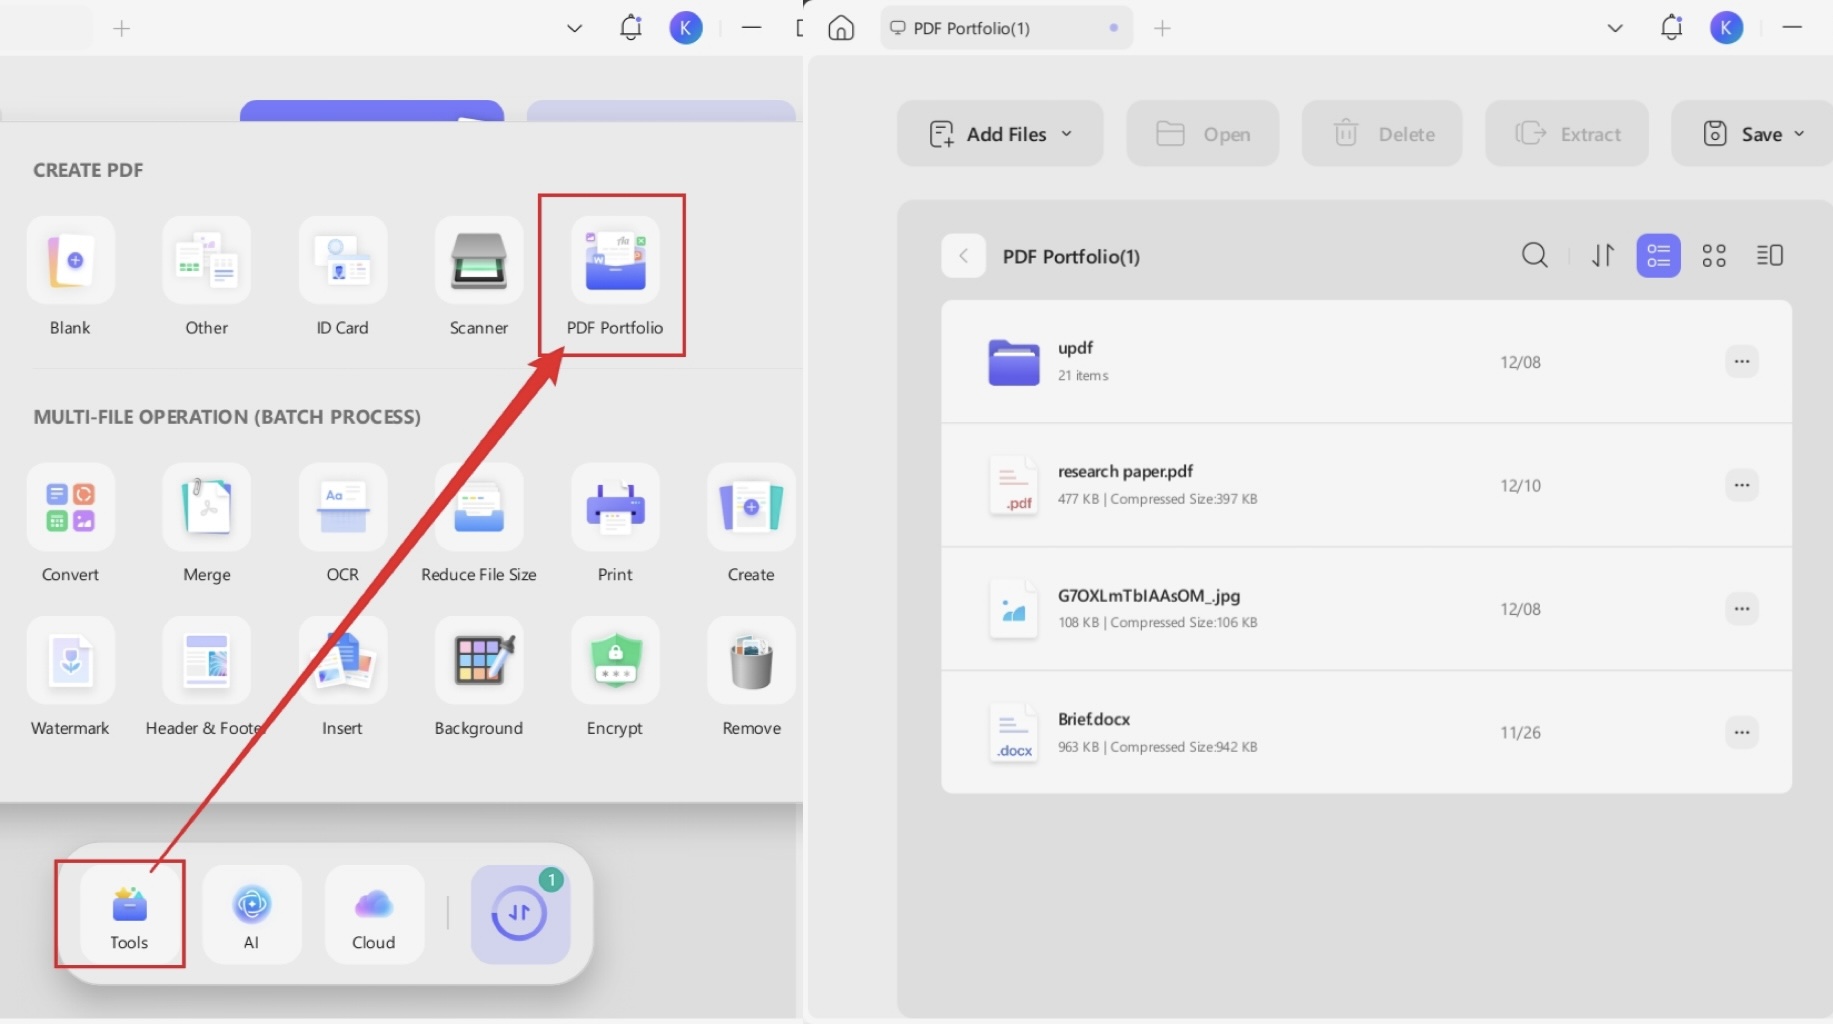This screenshot has height=1024, width=1833.
Task: Select the research paper.pdf file
Action: coord(1366,485)
